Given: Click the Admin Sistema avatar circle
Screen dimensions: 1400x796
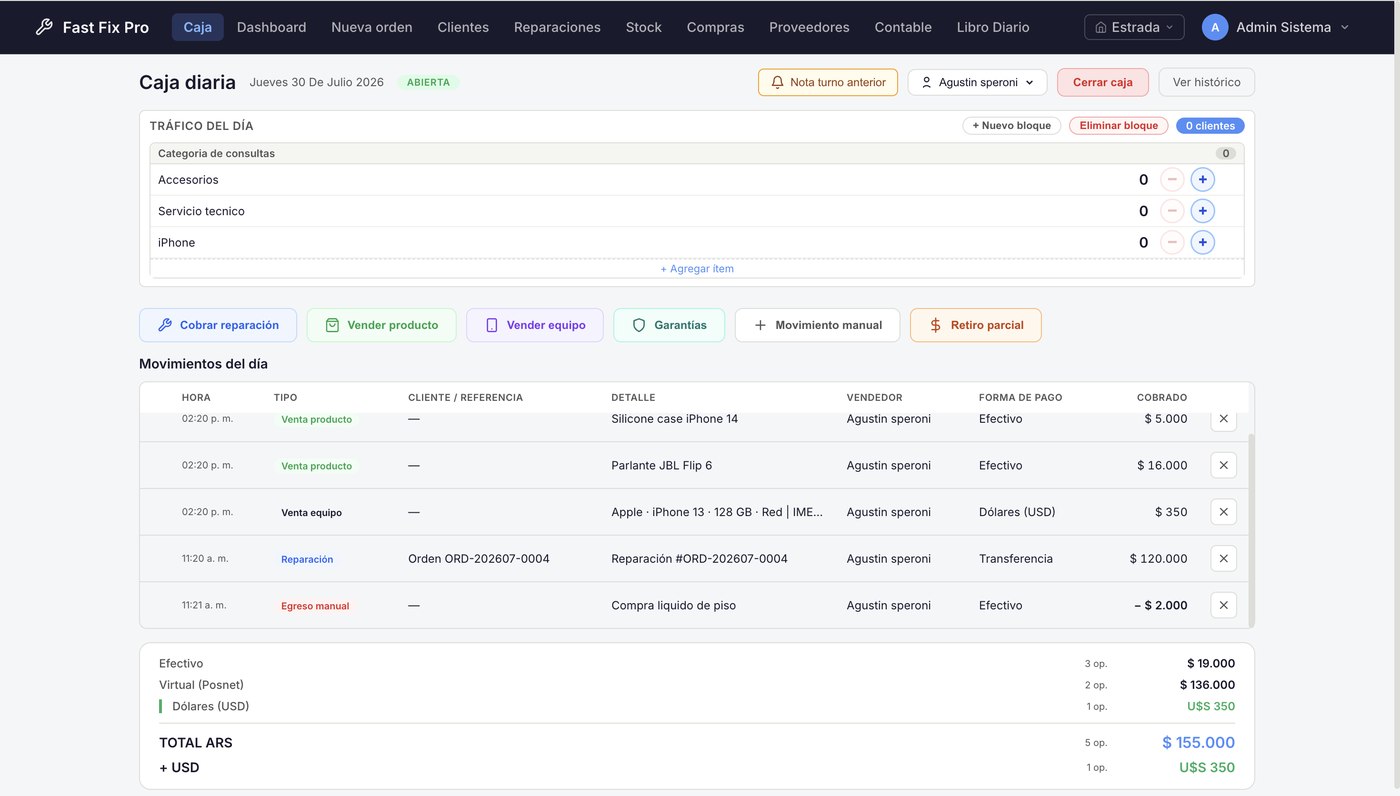Looking at the screenshot, I should pos(1215,27).
